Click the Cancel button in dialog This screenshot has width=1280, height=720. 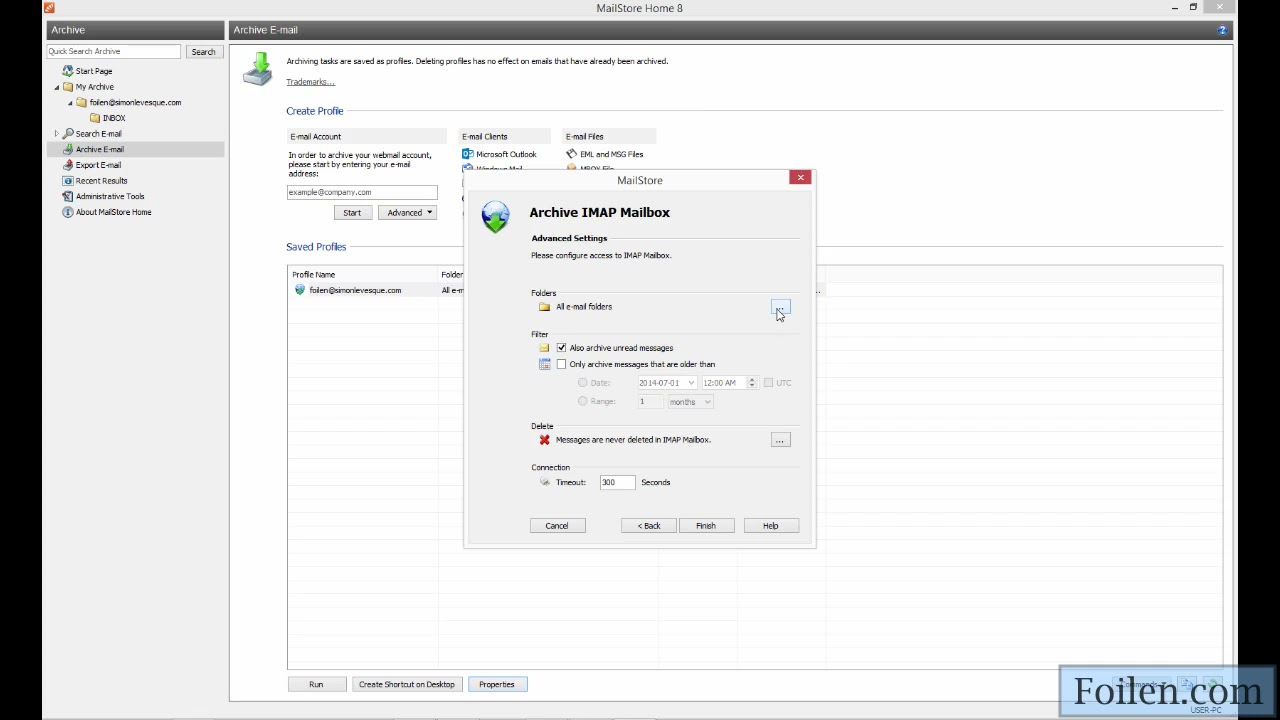click(557, 526)
